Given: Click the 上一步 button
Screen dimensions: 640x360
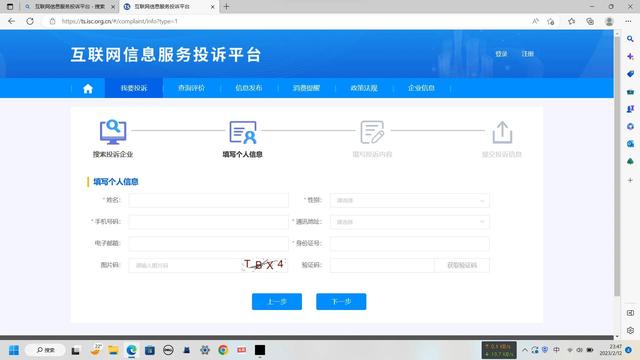Looking at the screenshot, I should click(277, 302).
